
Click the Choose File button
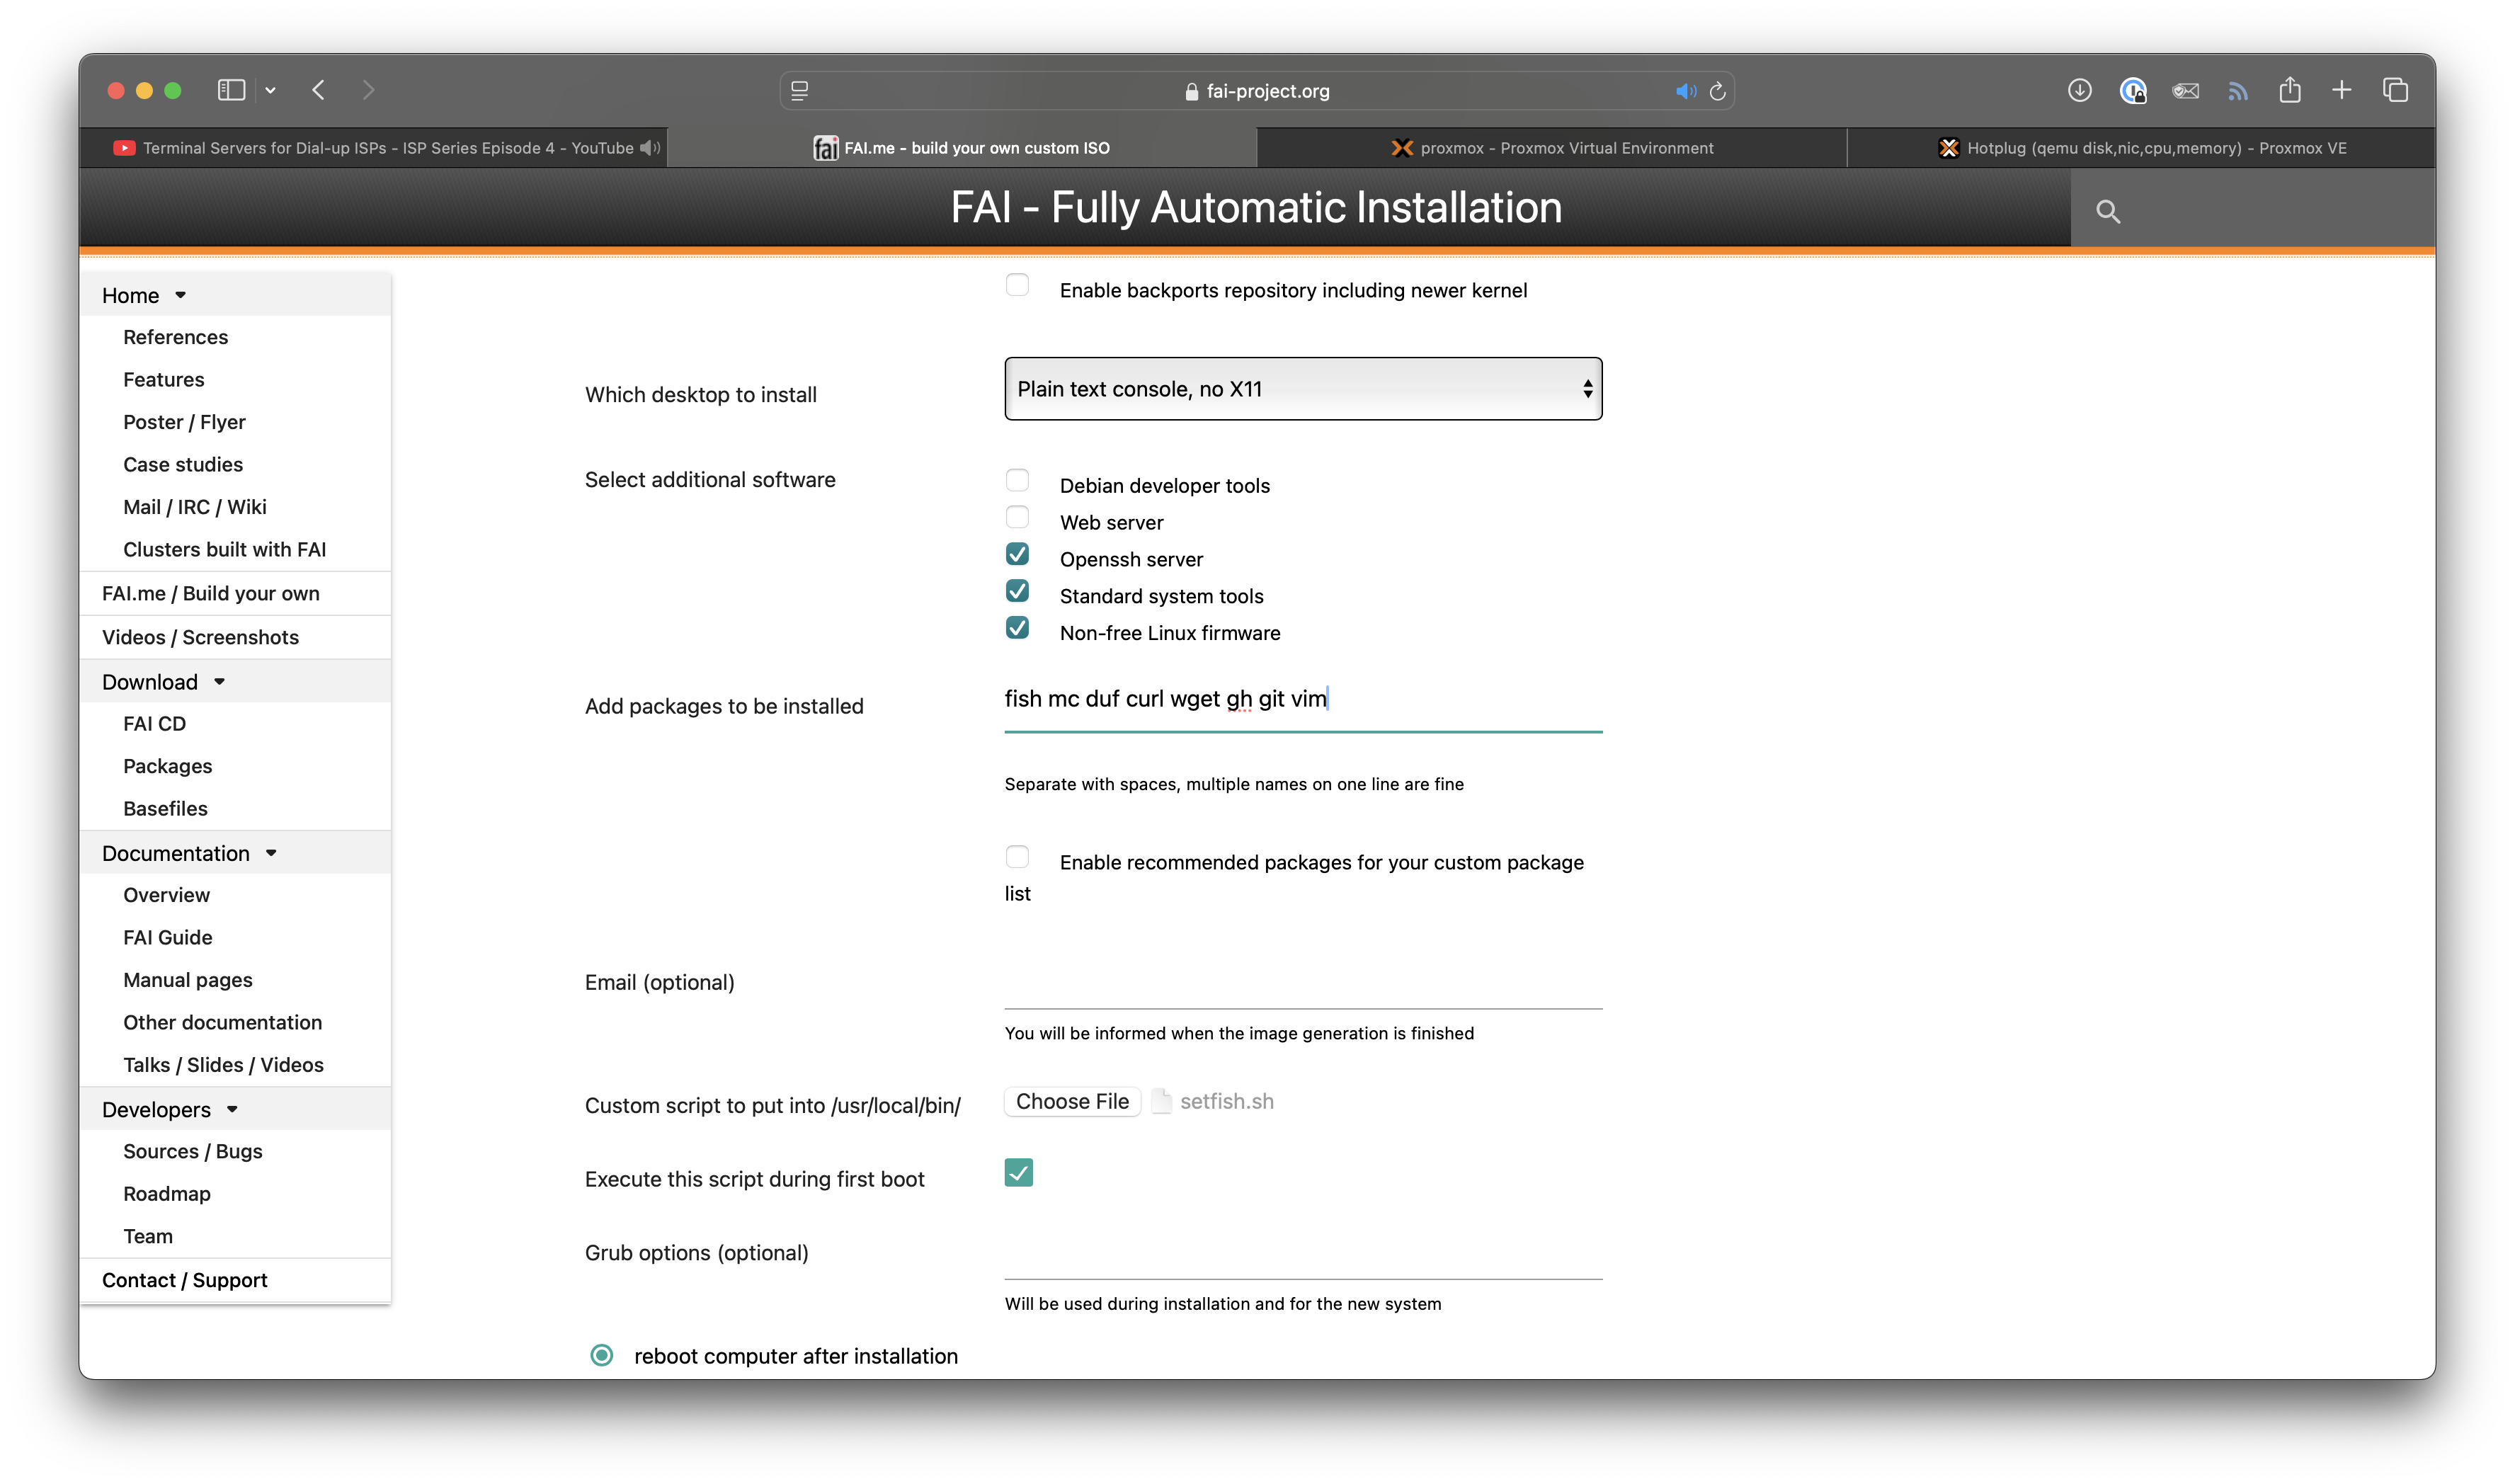point(1072,1101)
